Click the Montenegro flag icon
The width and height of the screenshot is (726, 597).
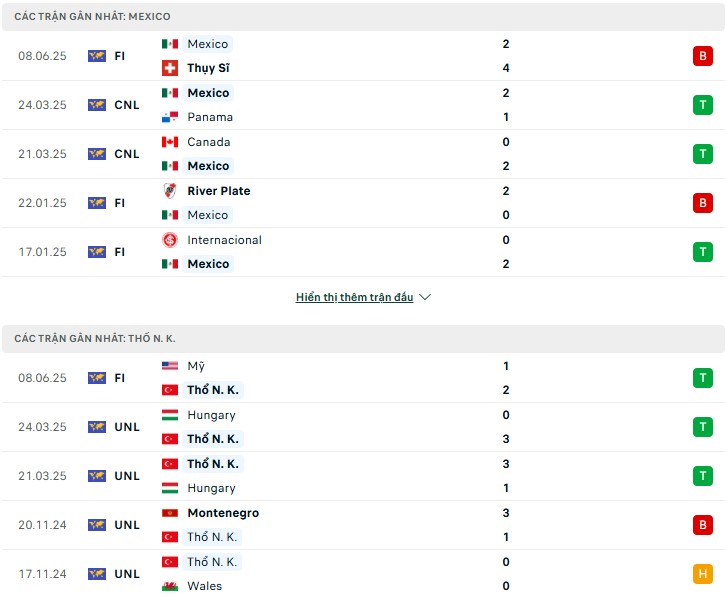tap(170, 513)
